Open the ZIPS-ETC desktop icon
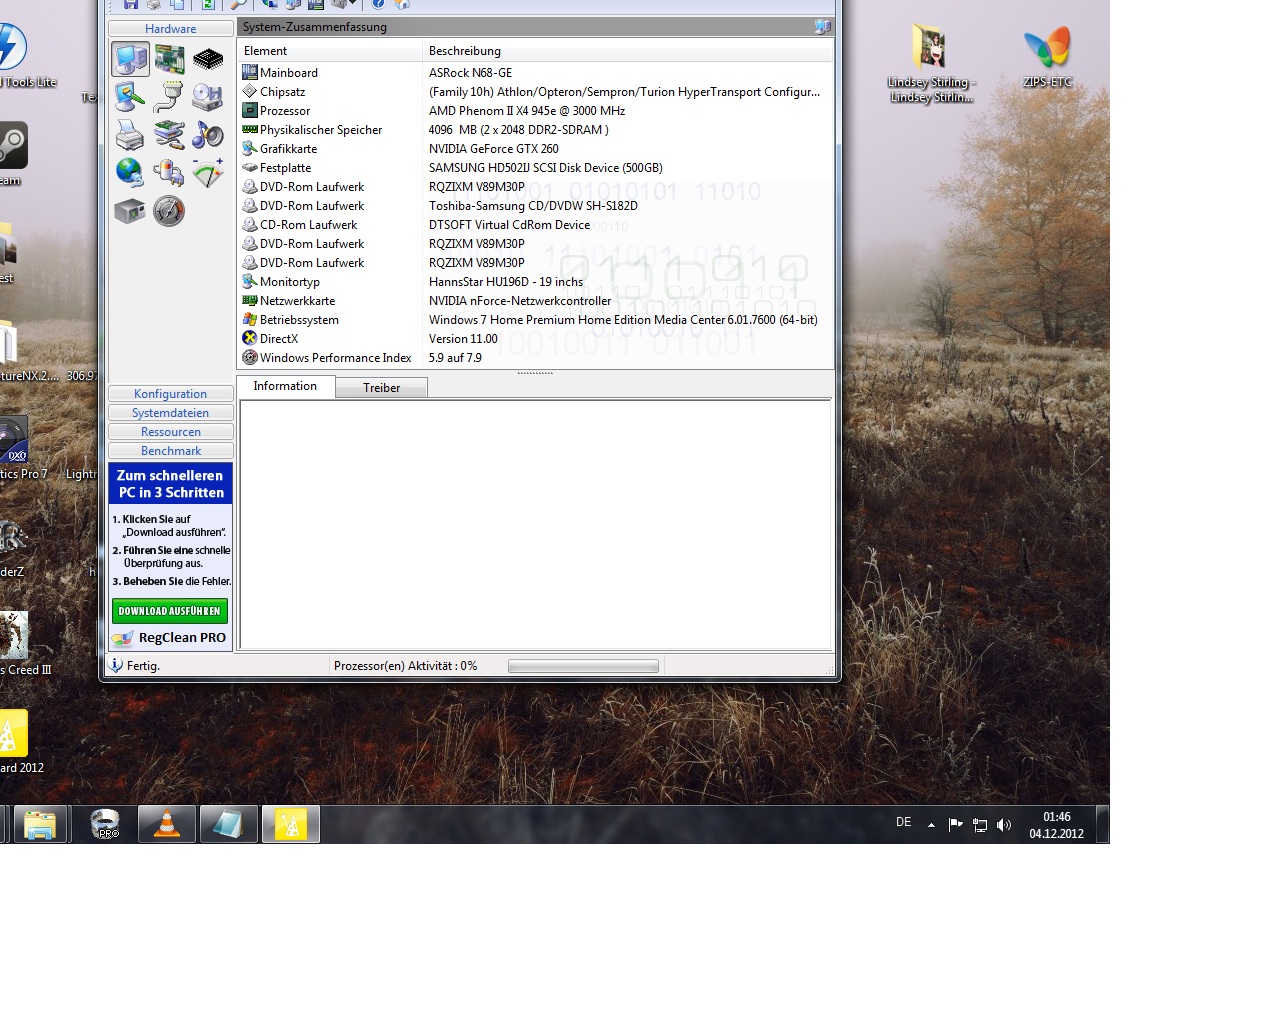 [1047, 57]
